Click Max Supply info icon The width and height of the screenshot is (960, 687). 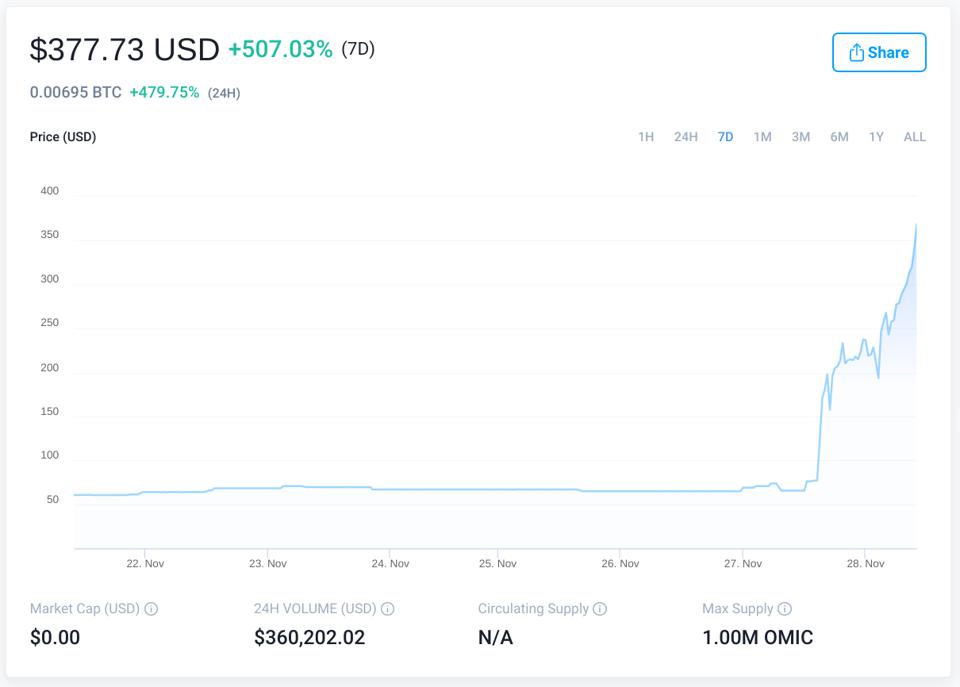tap(785, 609)
